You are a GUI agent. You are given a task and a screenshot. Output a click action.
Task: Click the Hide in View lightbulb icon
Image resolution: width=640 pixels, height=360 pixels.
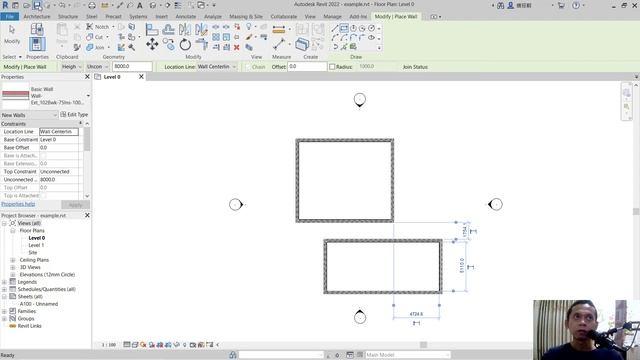(x=249, y=27)
